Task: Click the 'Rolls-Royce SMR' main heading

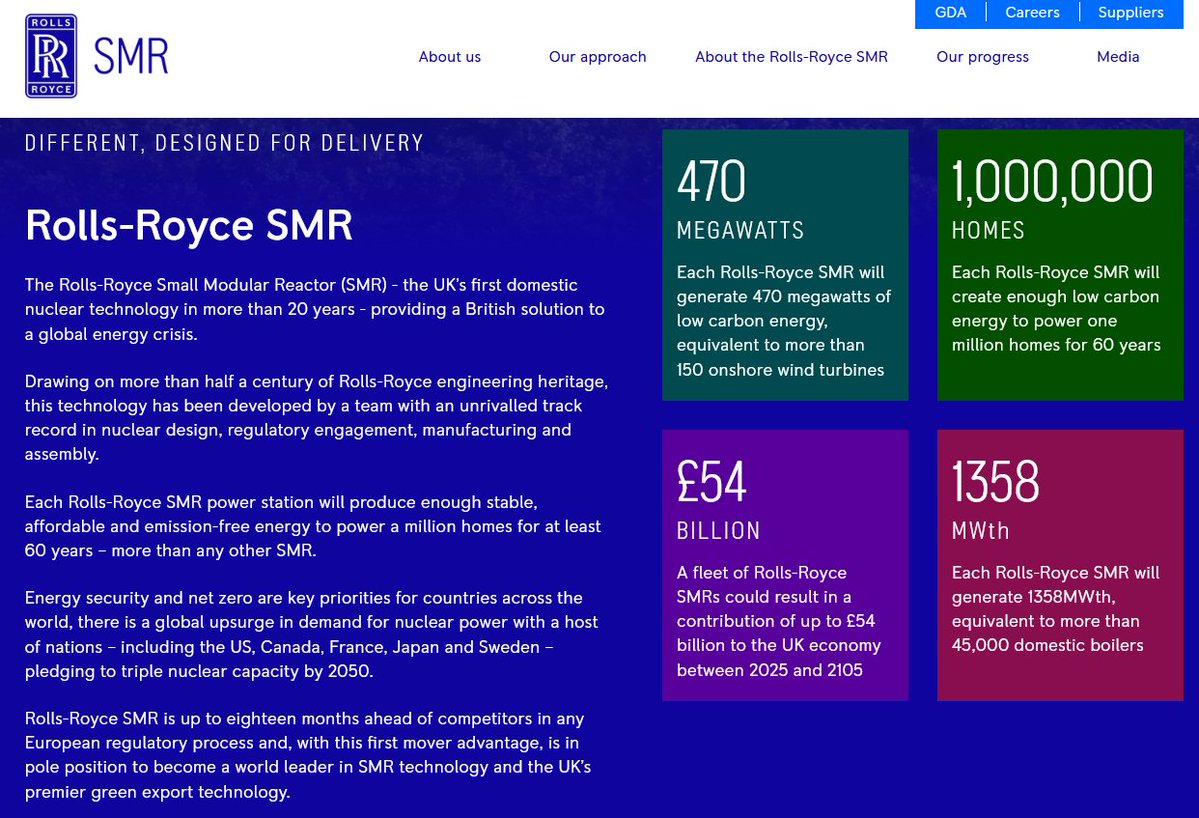Action: tap(189, 226)
